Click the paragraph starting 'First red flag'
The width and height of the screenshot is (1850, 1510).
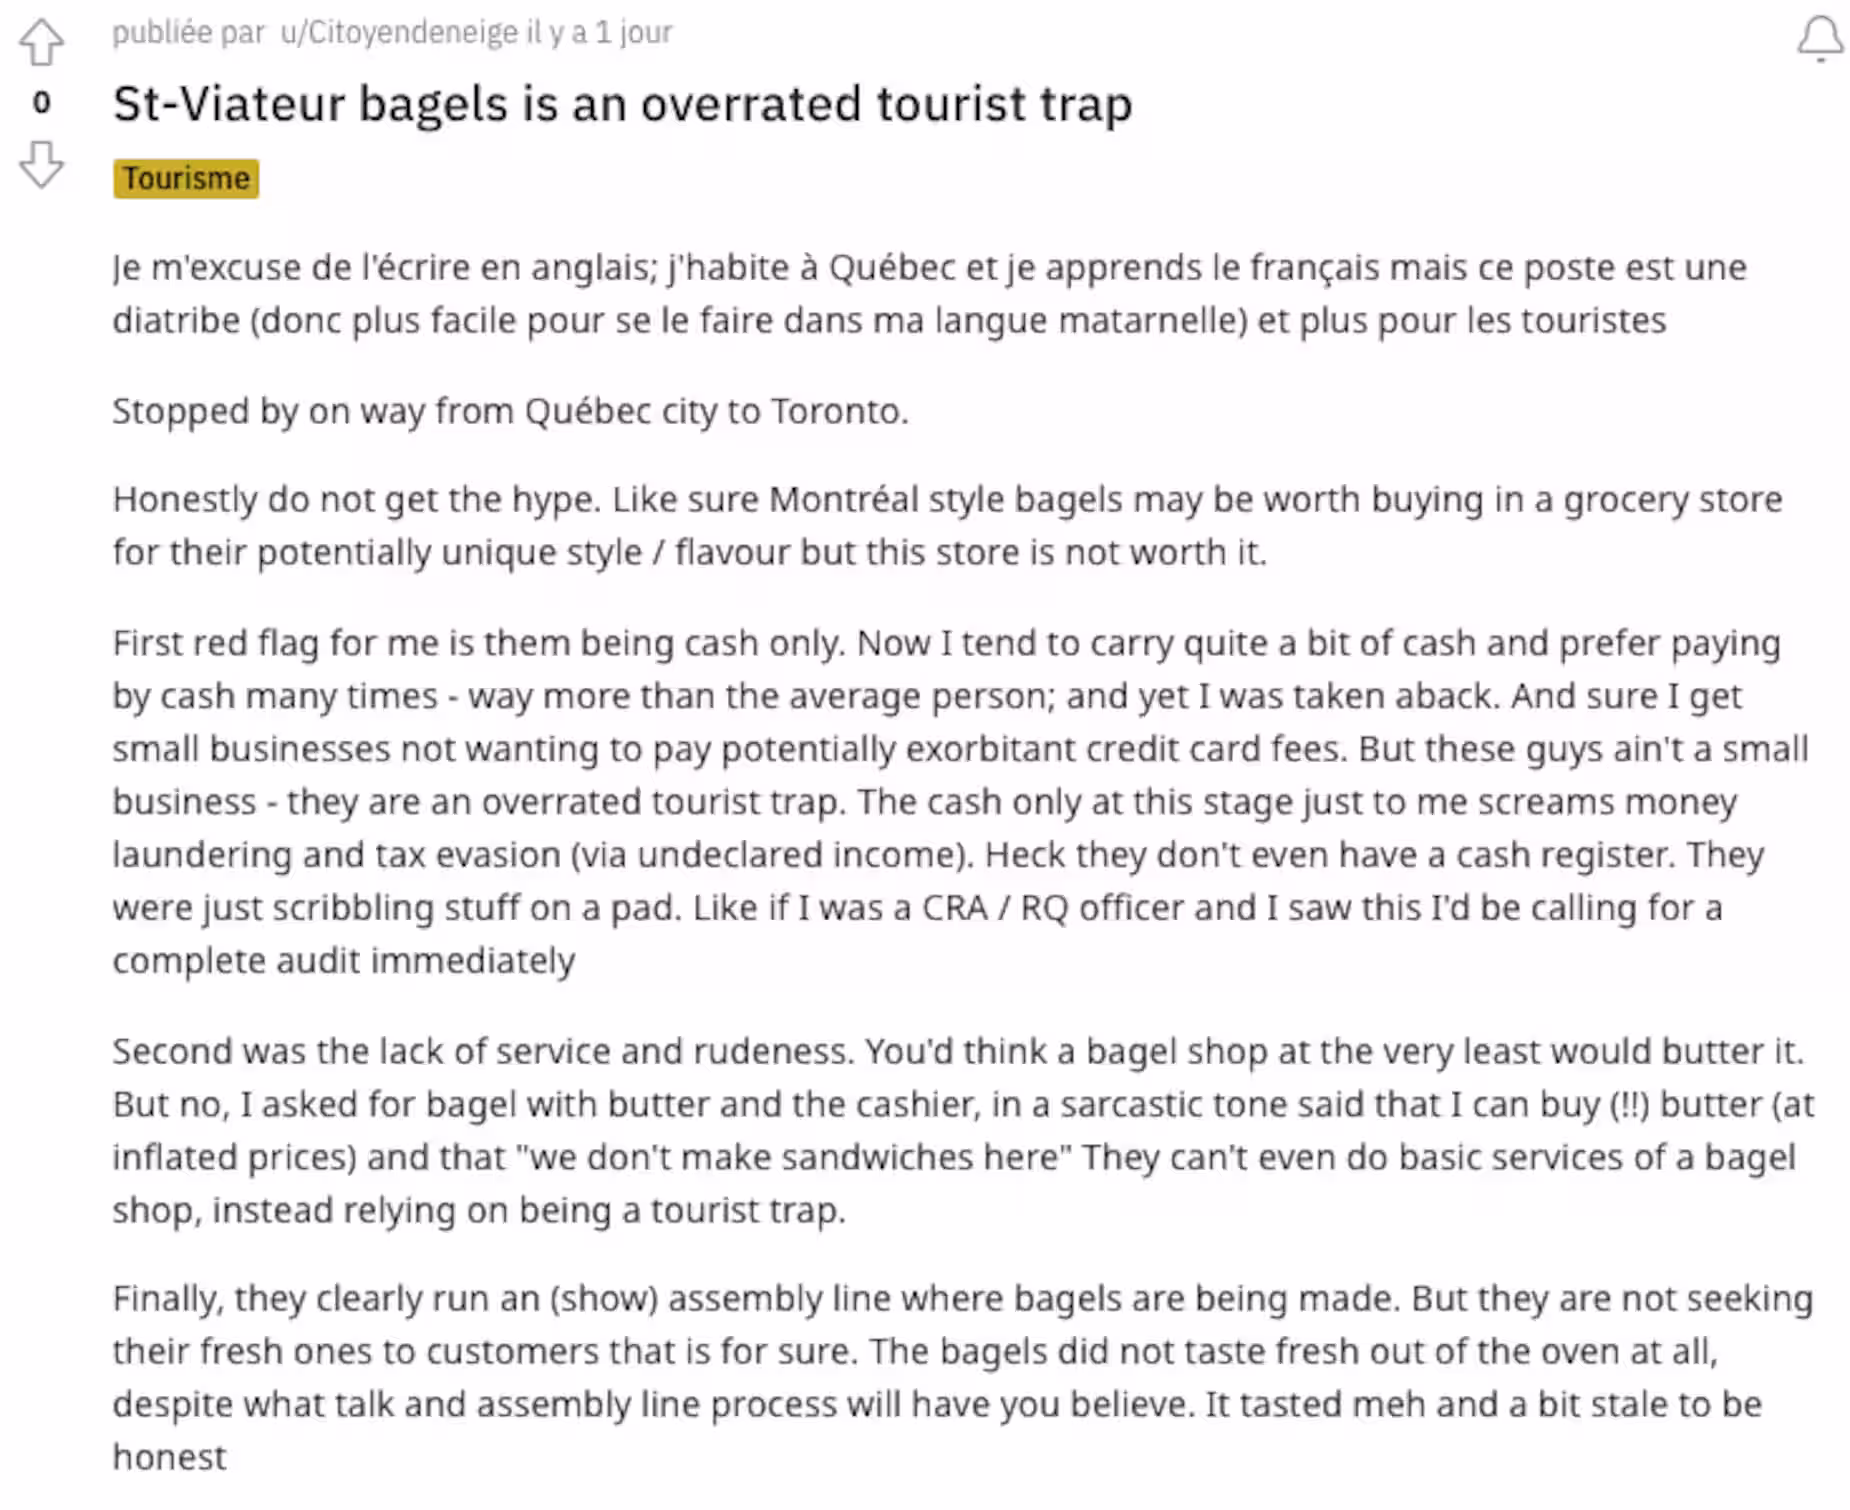click(960, 801)
